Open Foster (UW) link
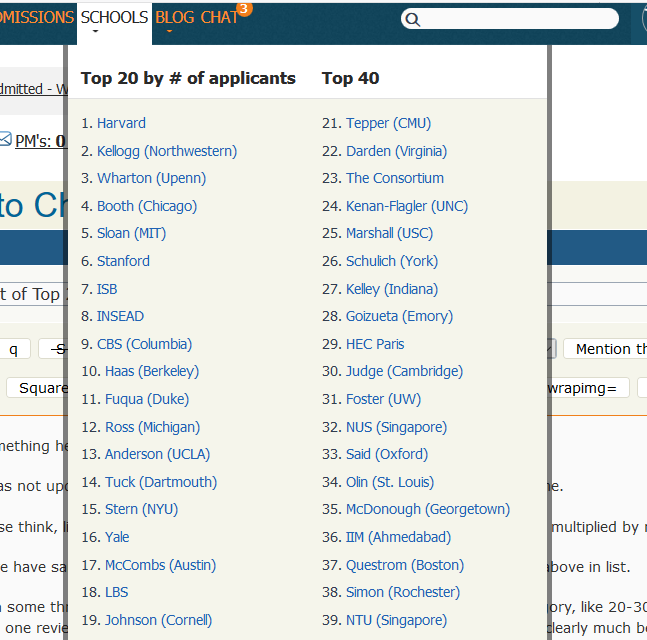 click(383, 399)
